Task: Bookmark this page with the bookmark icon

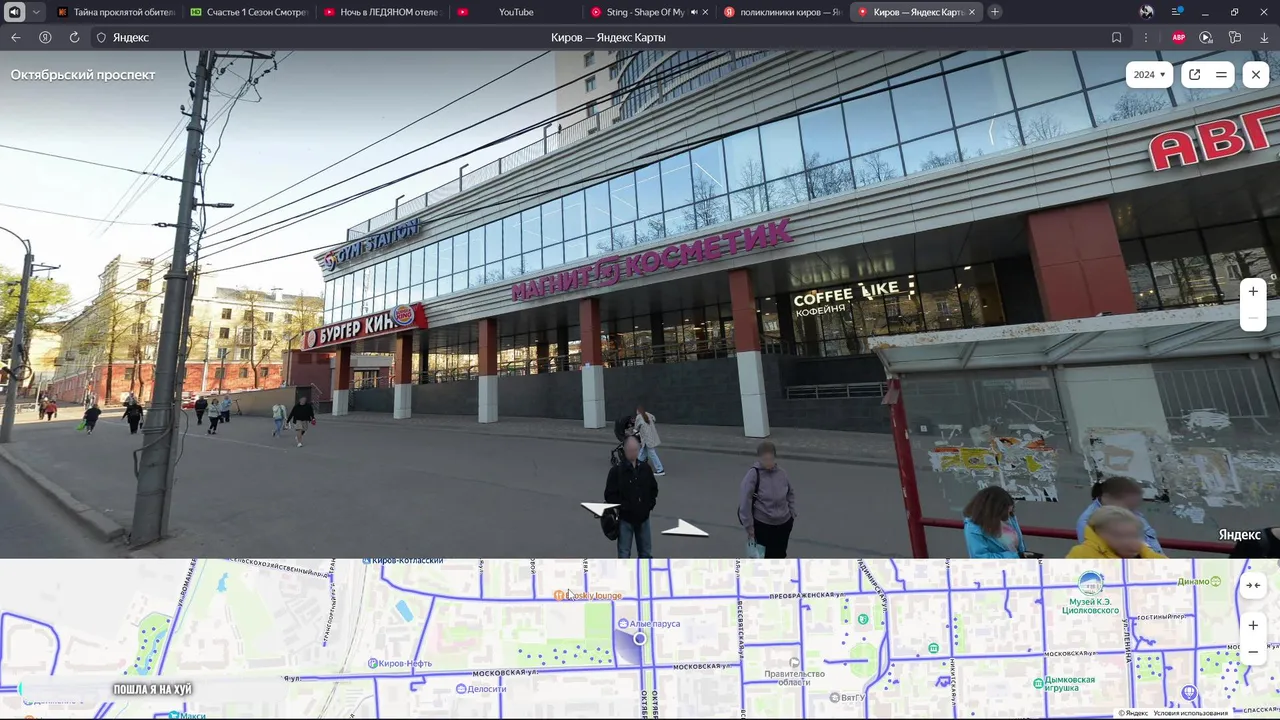Action: point(1116,37)
